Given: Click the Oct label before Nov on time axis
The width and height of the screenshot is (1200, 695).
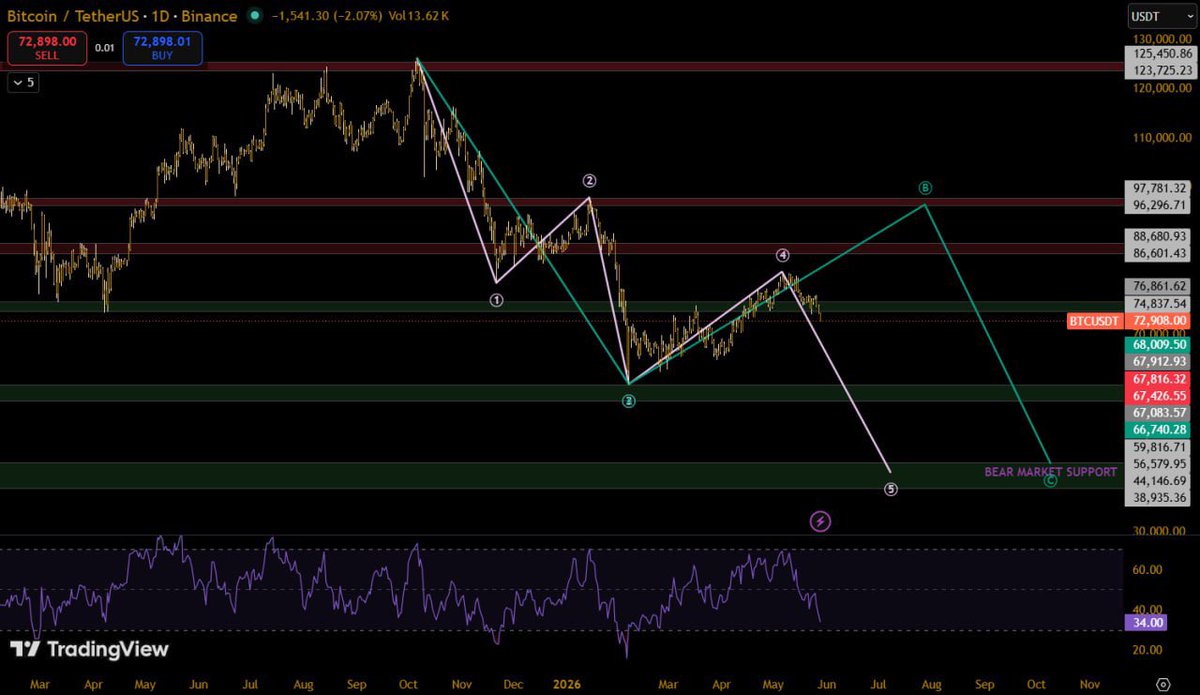Looking at the screenshot, I should tap(1036, 685).
